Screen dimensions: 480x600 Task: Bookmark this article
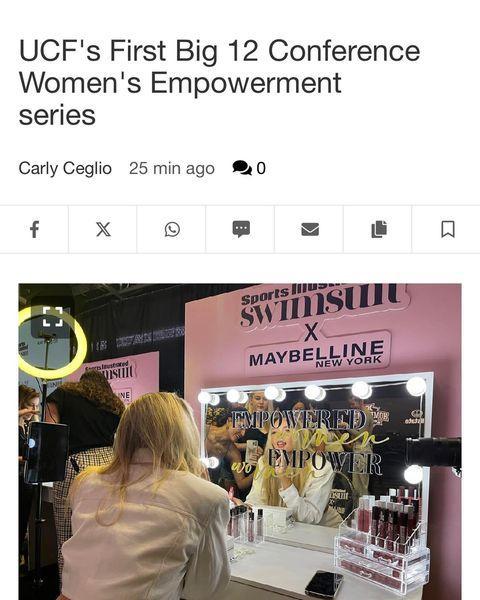click(x=447, y=229)
